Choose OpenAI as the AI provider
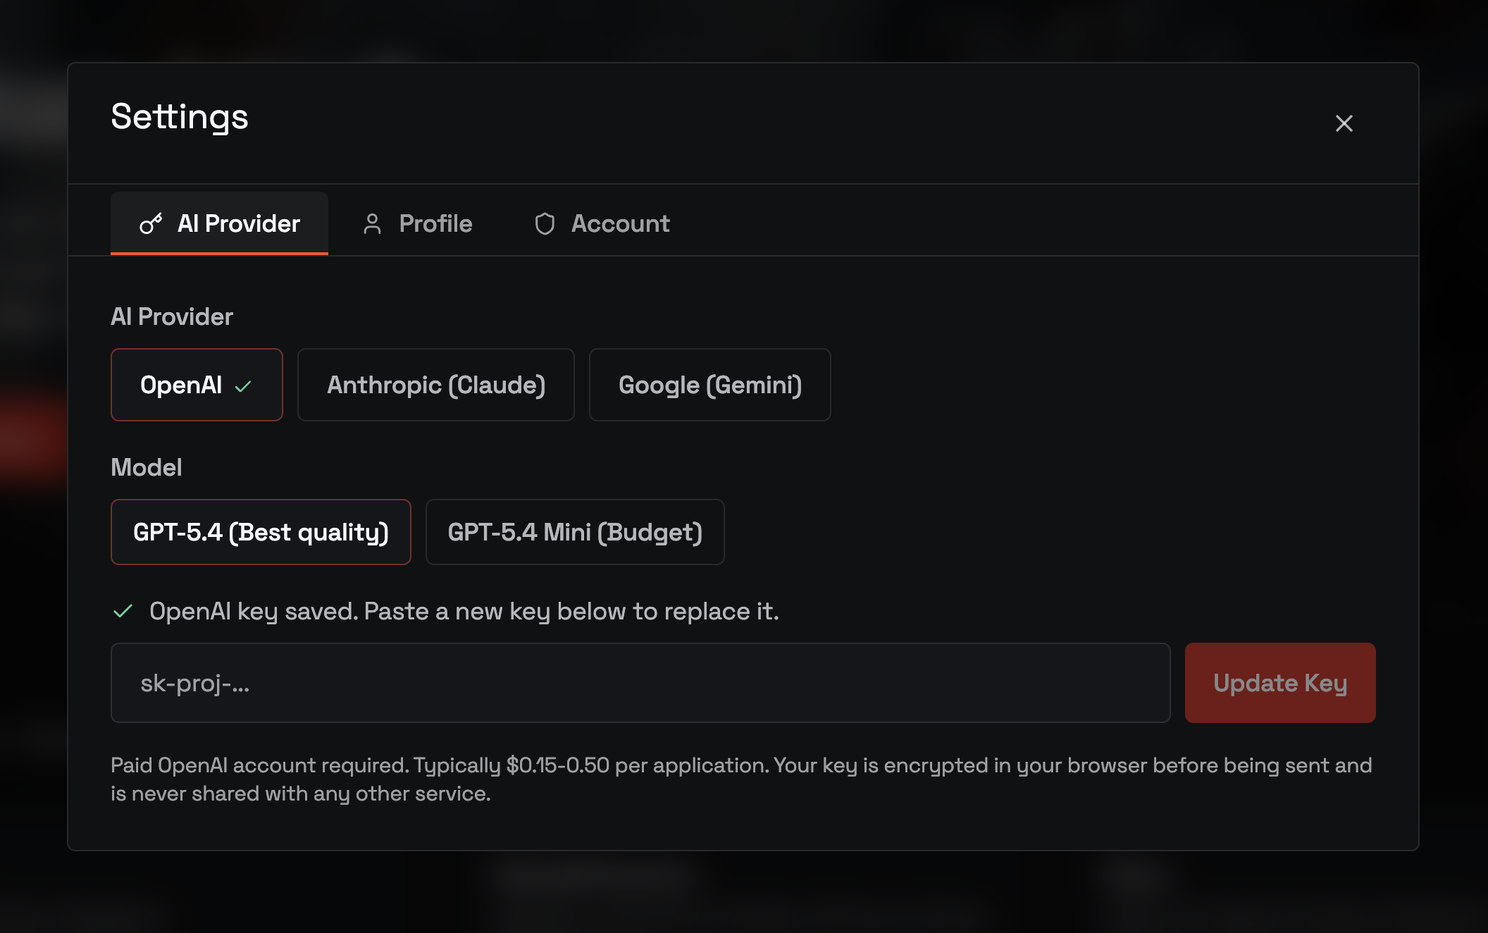The image size is (1488, 933). tap(182, 385)
